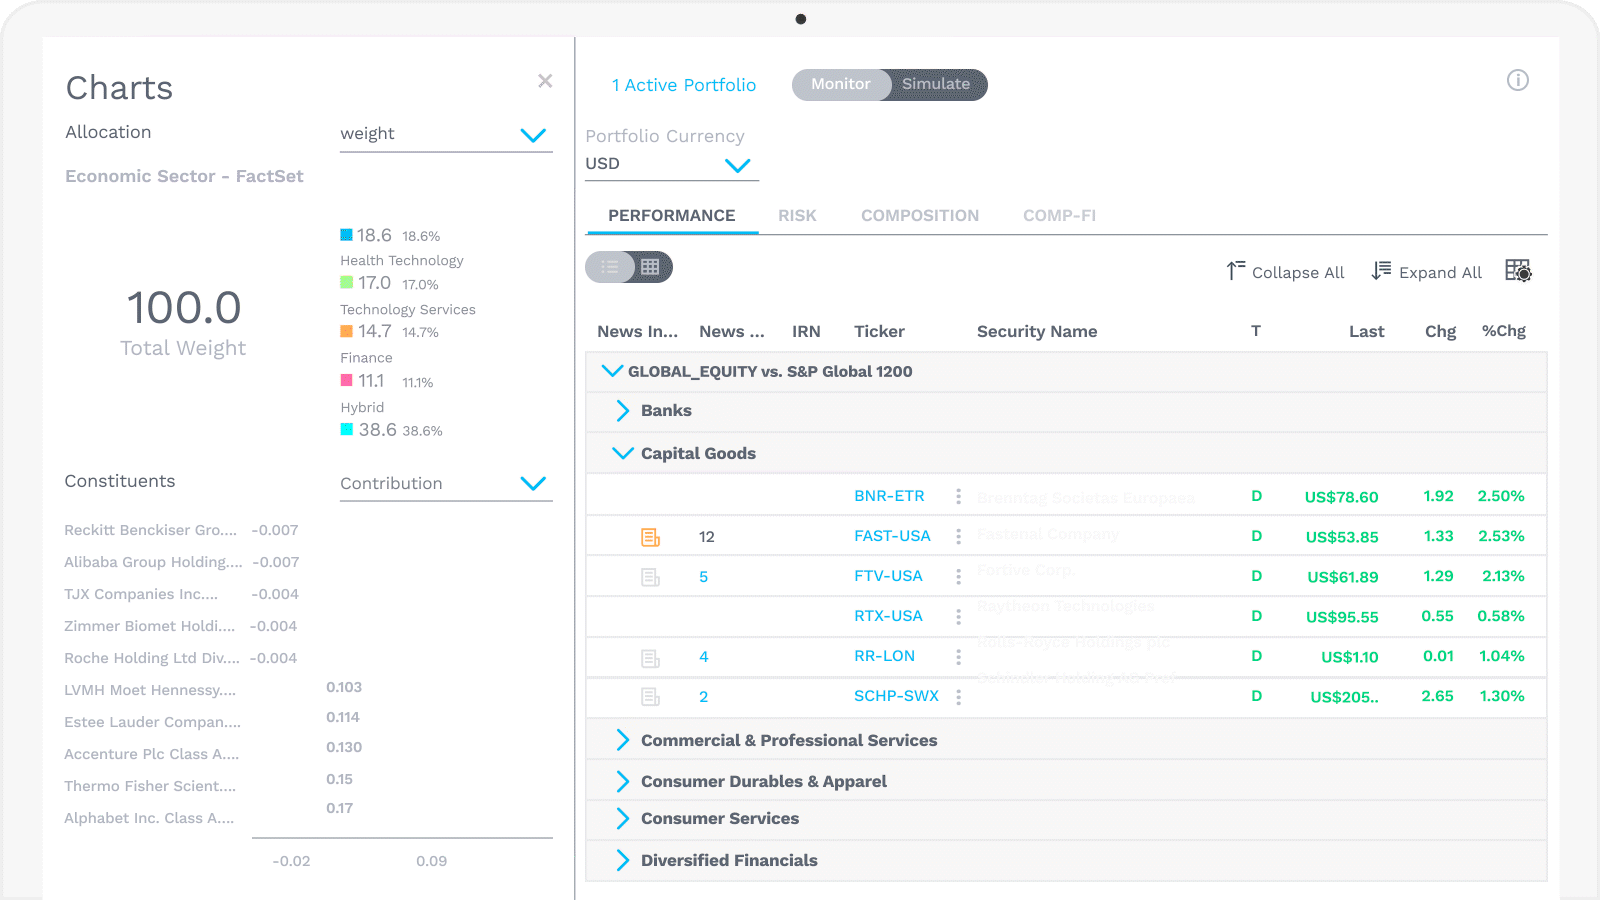Open the three-dot menu for RTX-USA
This screenshot has width=1600, height=900.
coord(958,617)
